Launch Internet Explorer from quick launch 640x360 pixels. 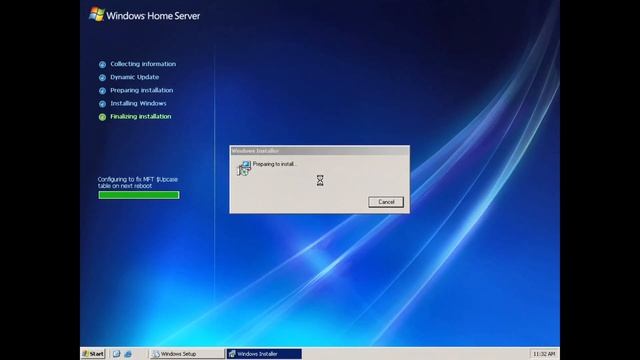[x=128, y=354]
